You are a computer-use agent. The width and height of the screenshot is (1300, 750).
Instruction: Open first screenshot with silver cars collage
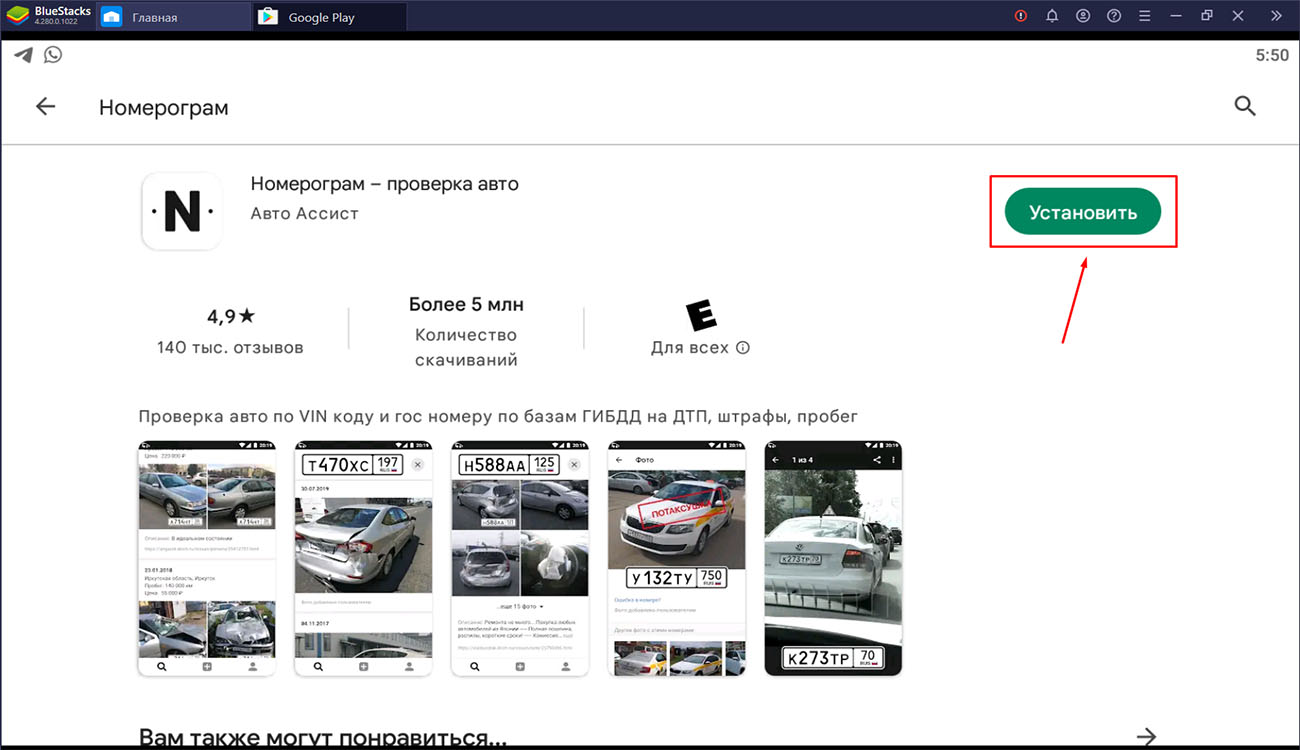point(207,558)
